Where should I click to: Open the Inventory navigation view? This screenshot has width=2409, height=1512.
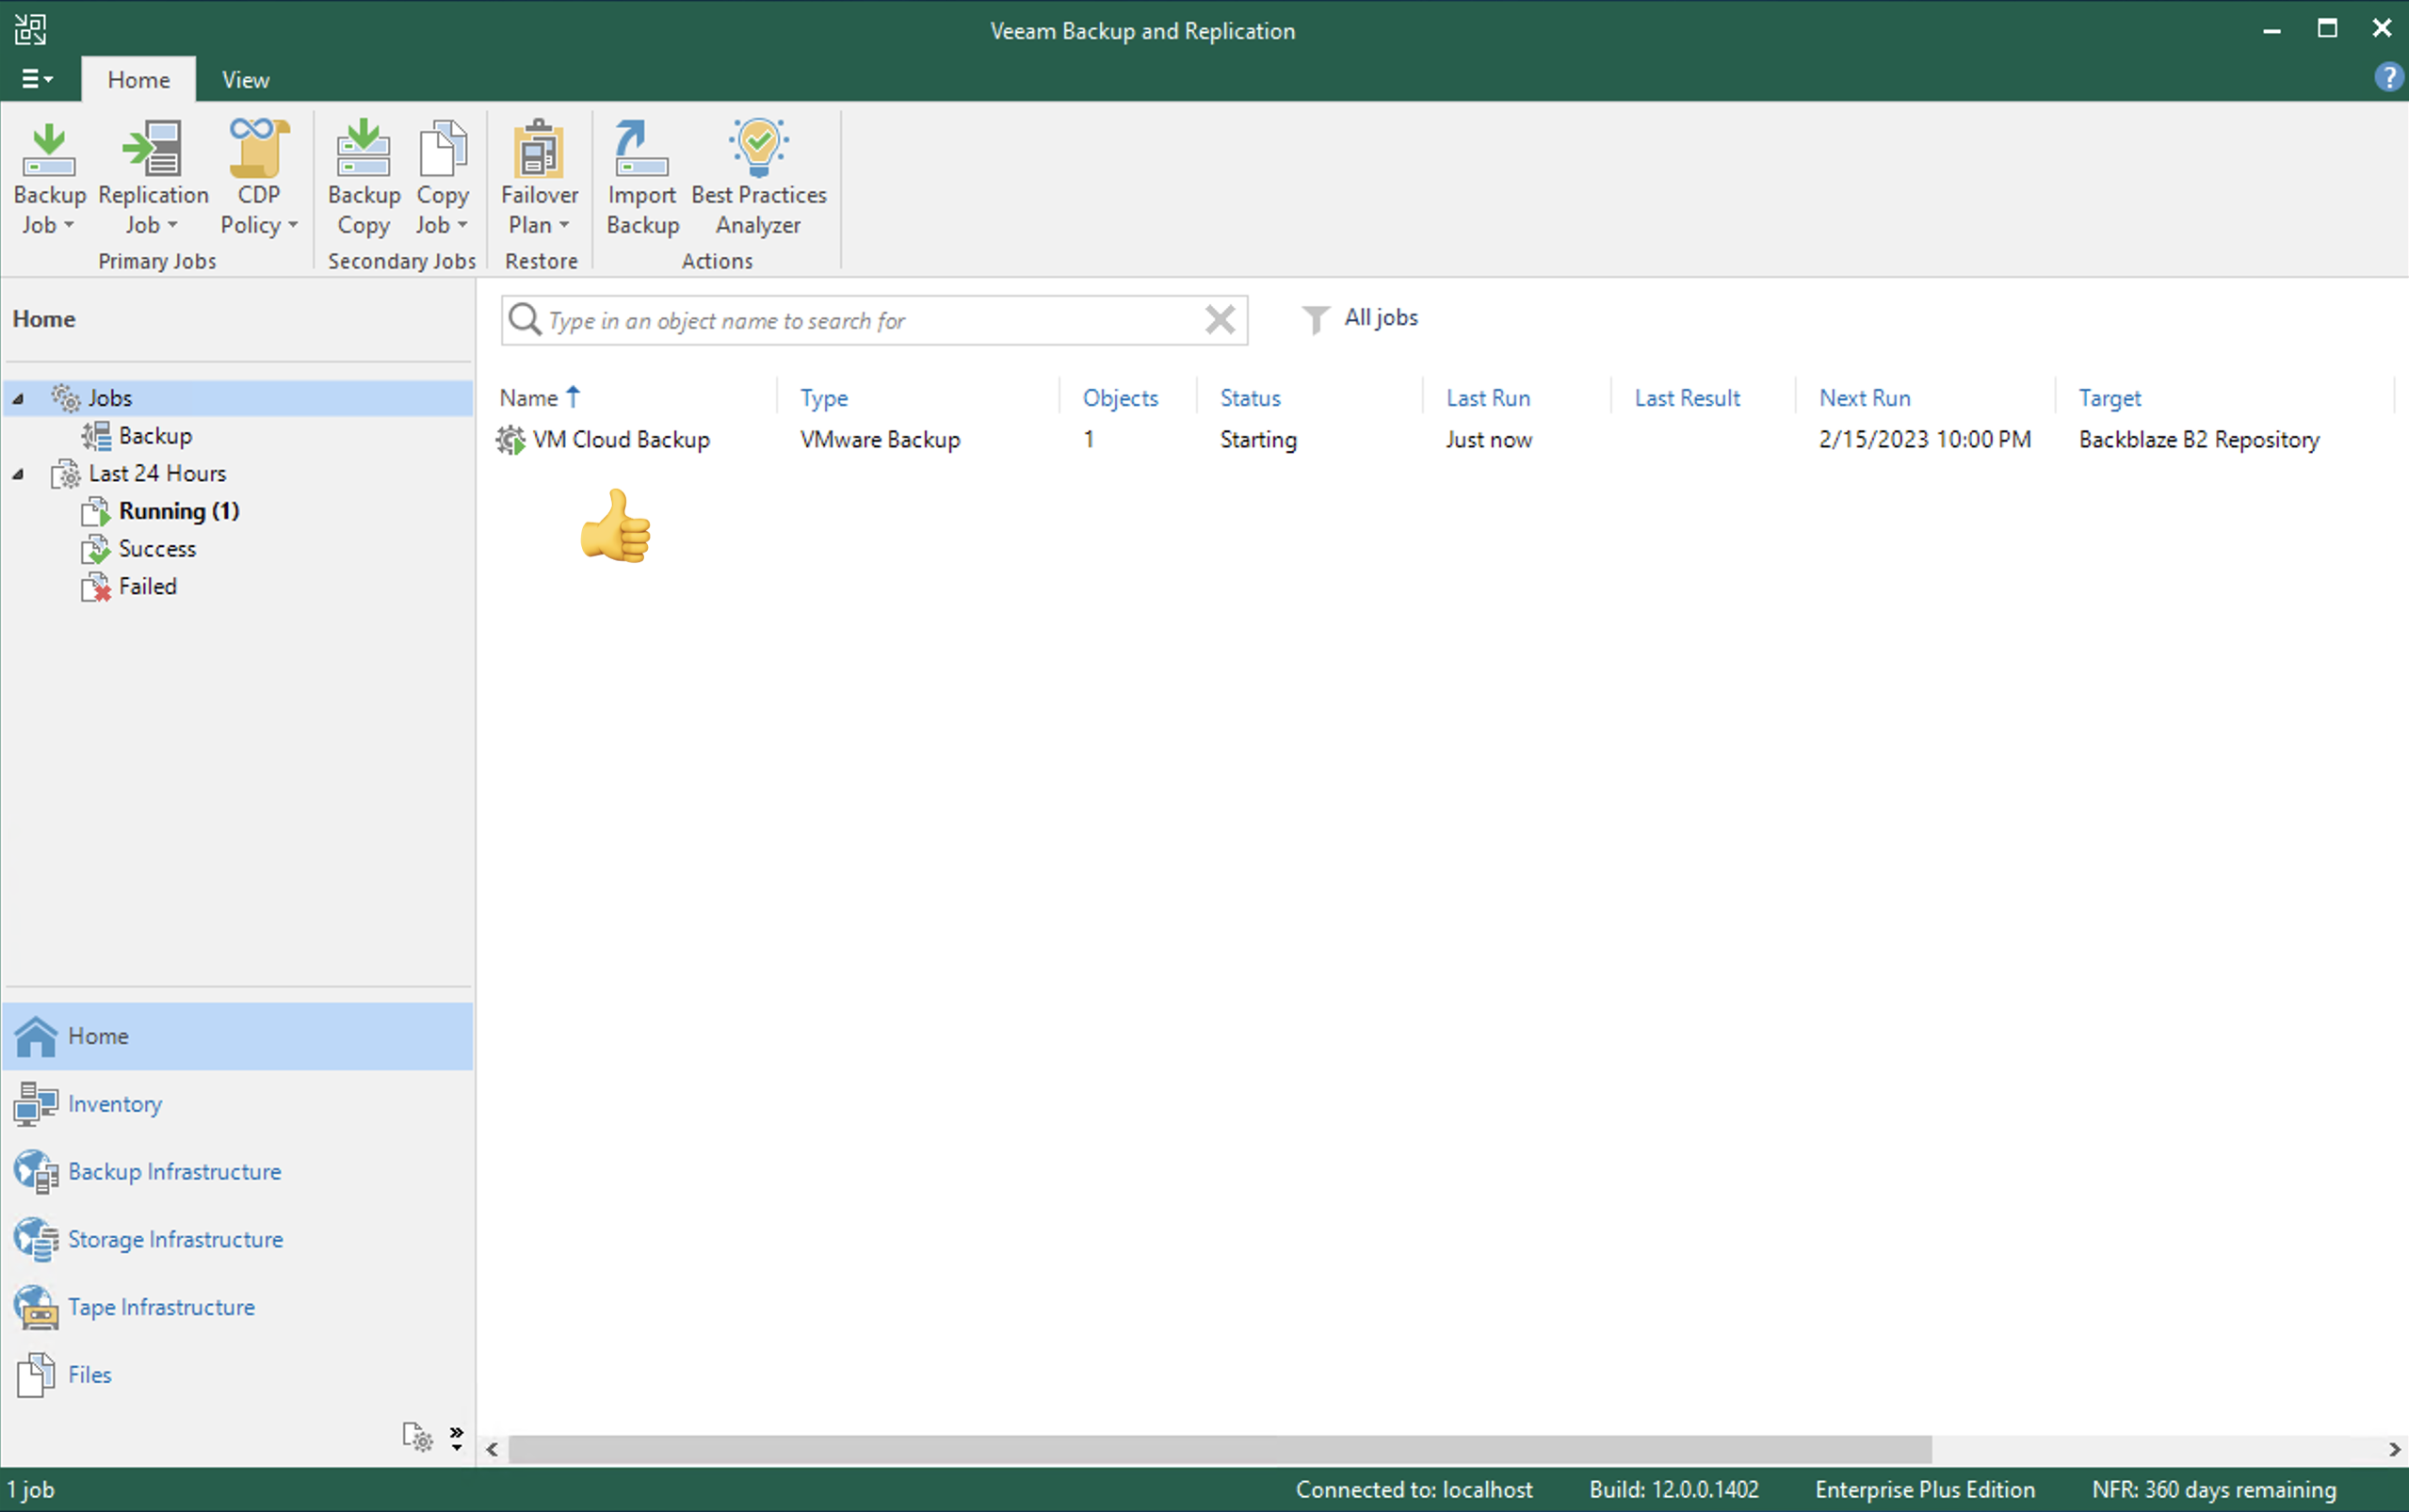coord(238,1104)
